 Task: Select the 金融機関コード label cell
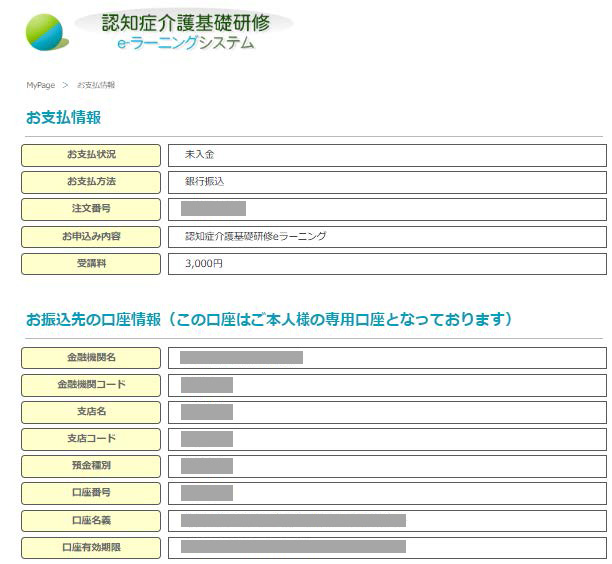(x=91, y=385)
